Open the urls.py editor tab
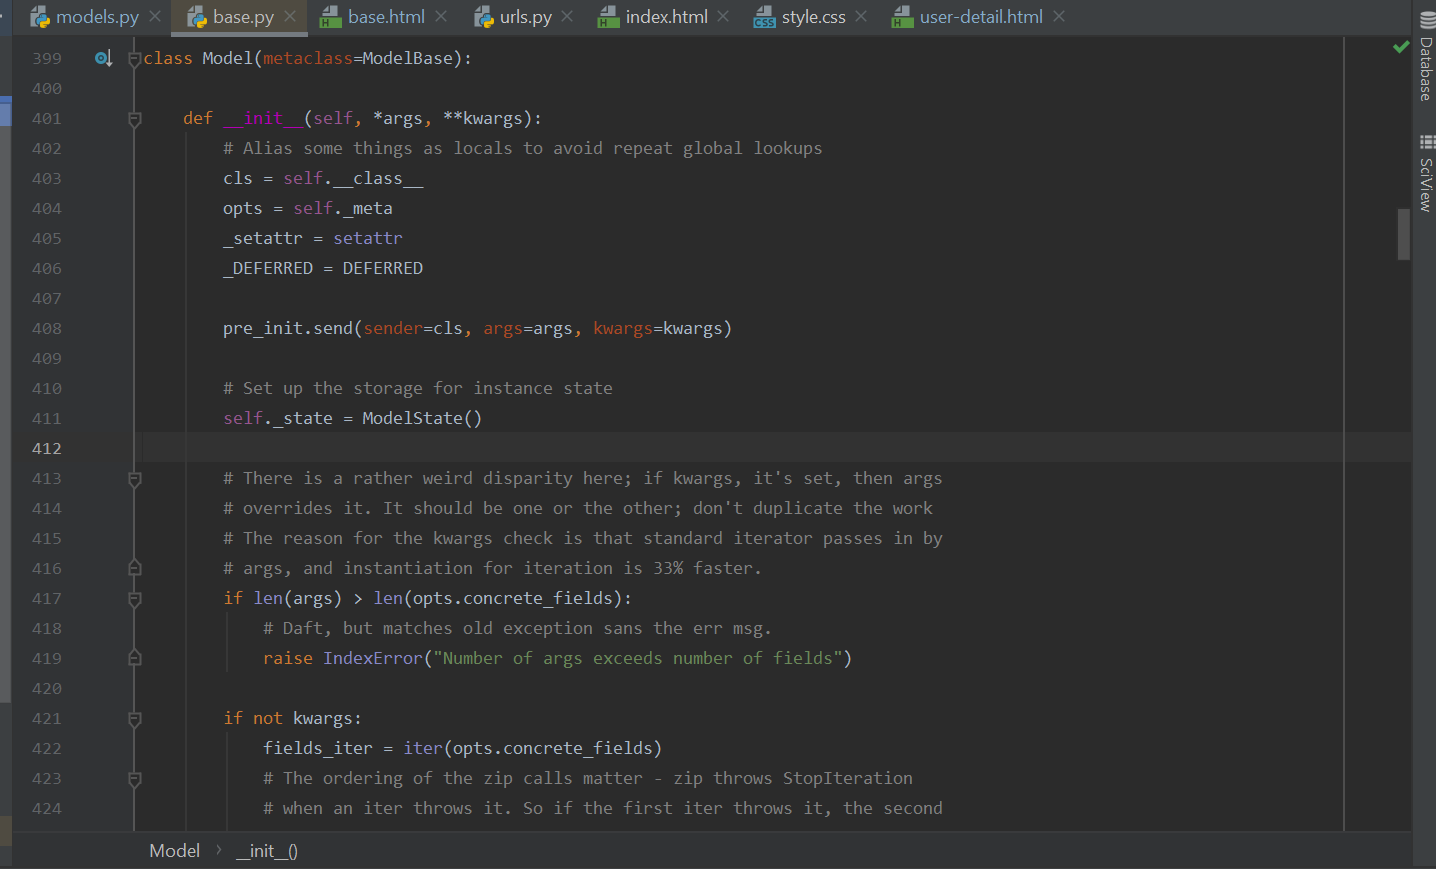The image size is (1436, 869). pyautogui.click(x=526, y=17)
